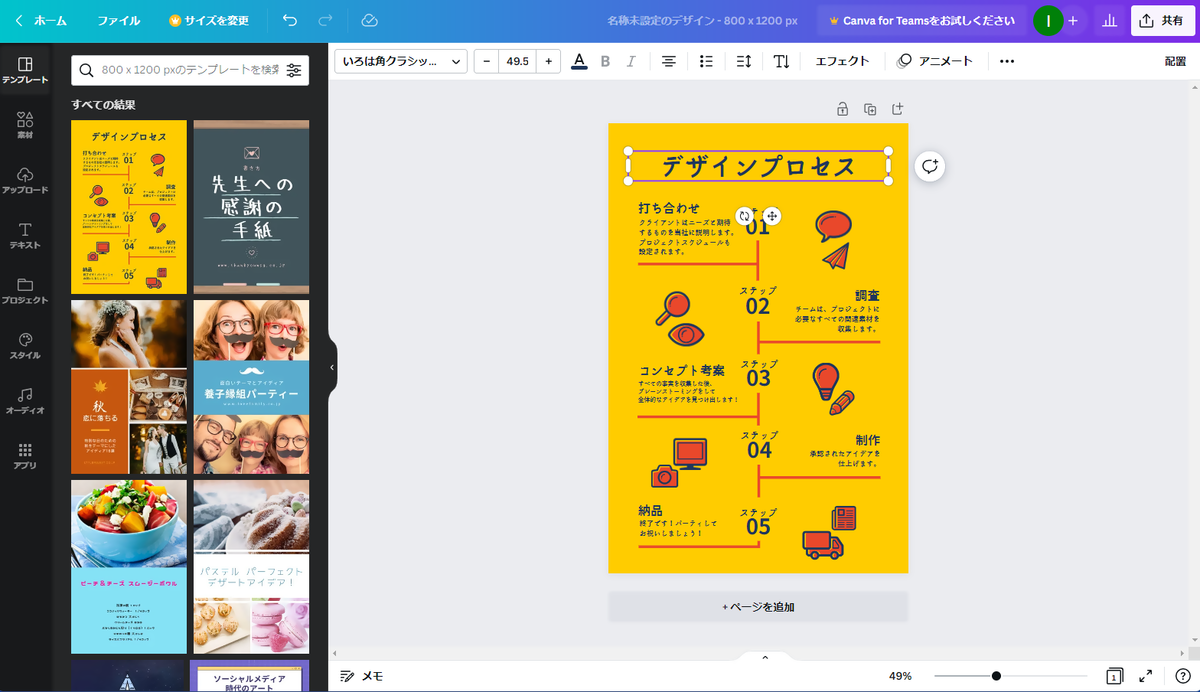Click the 共有 share button
The width and height of the screenshot is (1200, 692).
click(1163, 20)
